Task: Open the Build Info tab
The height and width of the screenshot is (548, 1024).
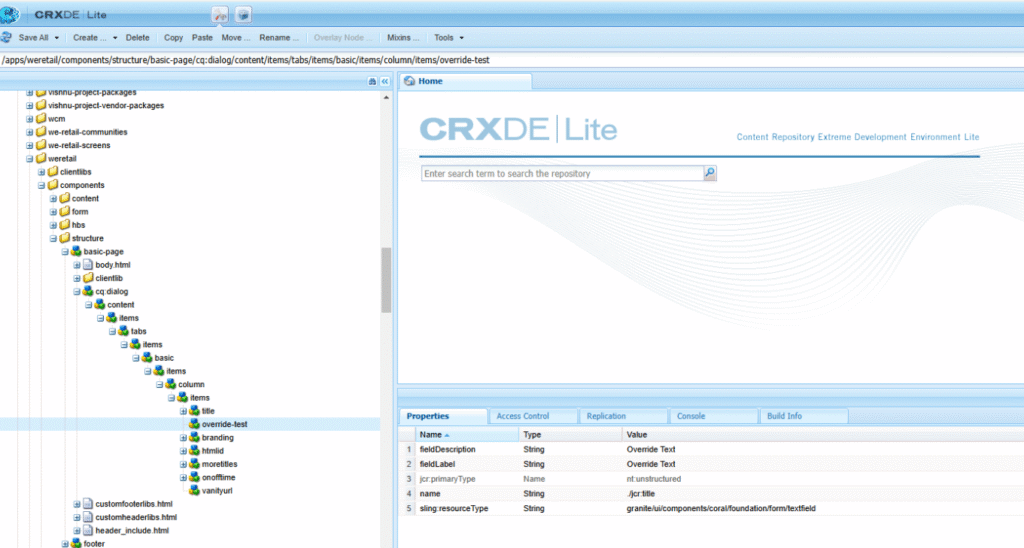Action: tap(803, 416)
